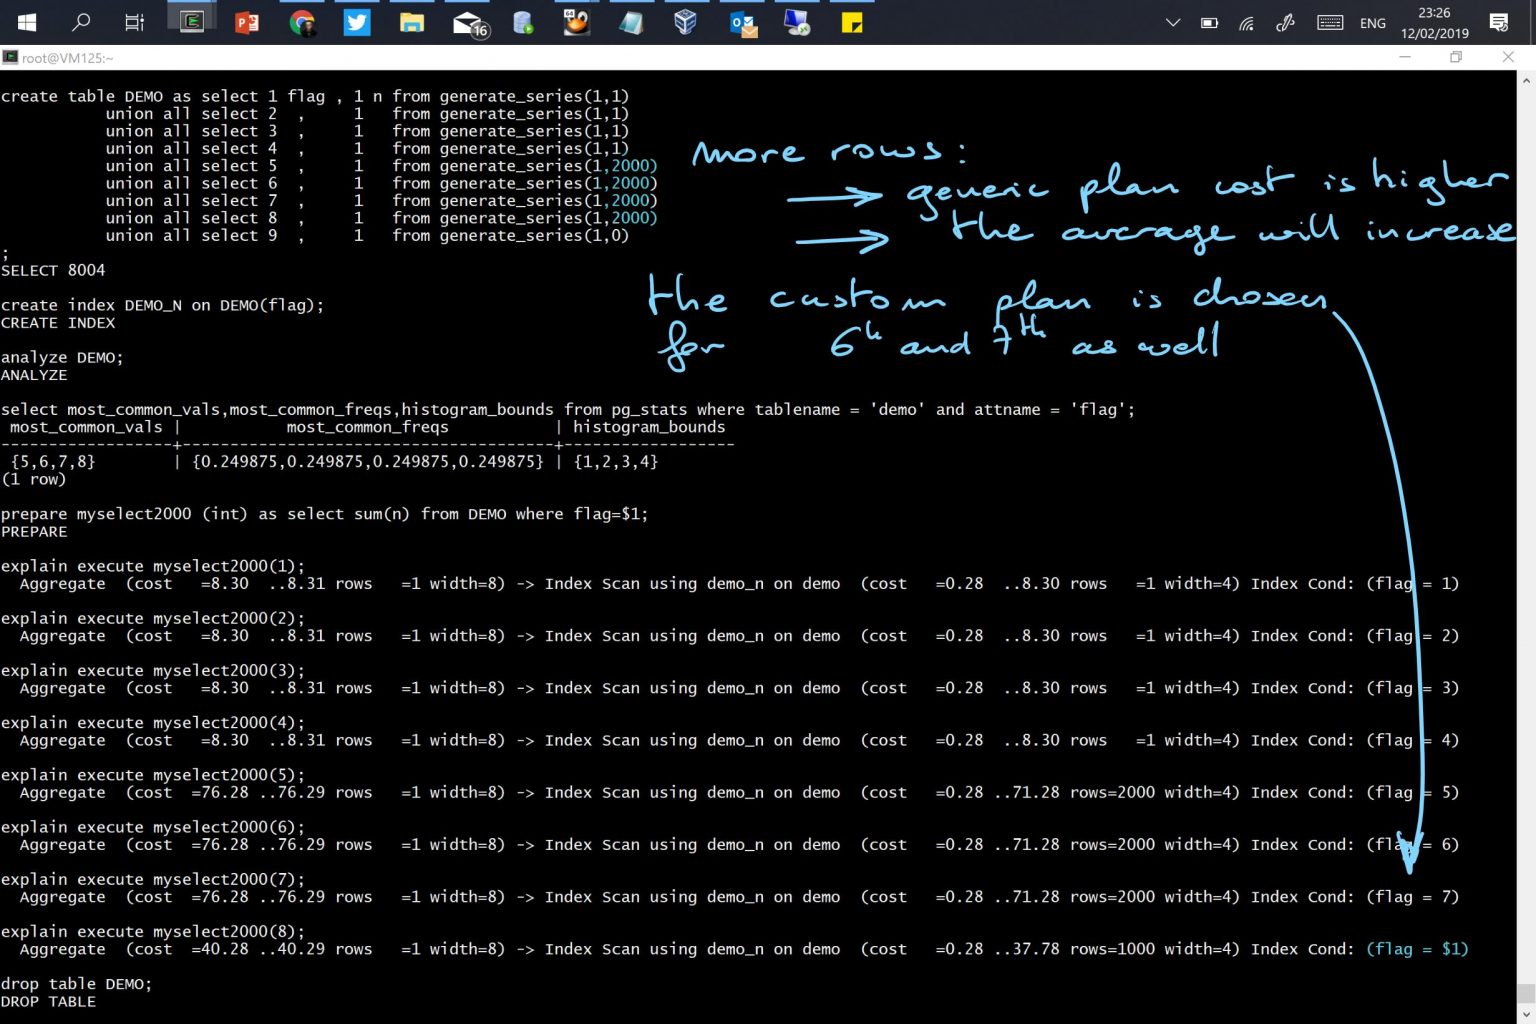
Task: Launch PowerPoint from the taskbar
Action: tap(246, 22)
